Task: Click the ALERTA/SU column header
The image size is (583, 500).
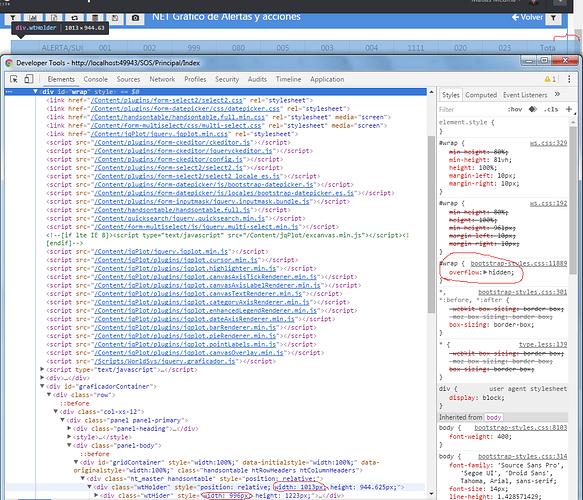Action: (61, 48)
